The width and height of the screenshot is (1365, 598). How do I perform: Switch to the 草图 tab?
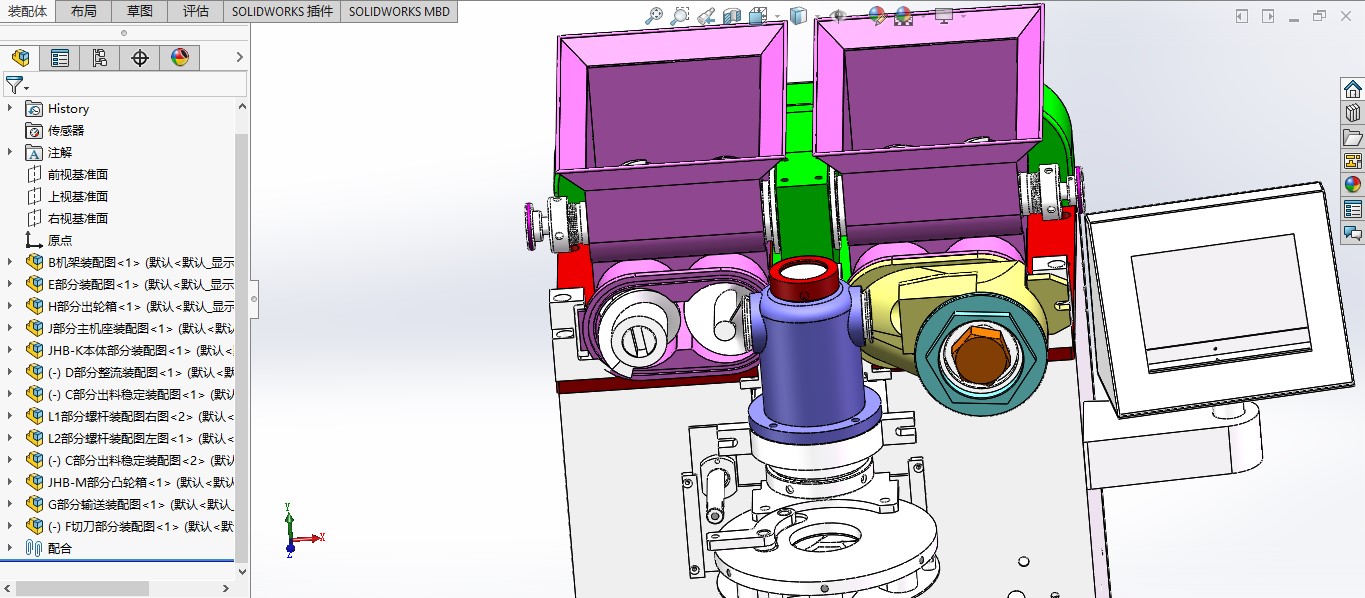(x=140, y=11)
